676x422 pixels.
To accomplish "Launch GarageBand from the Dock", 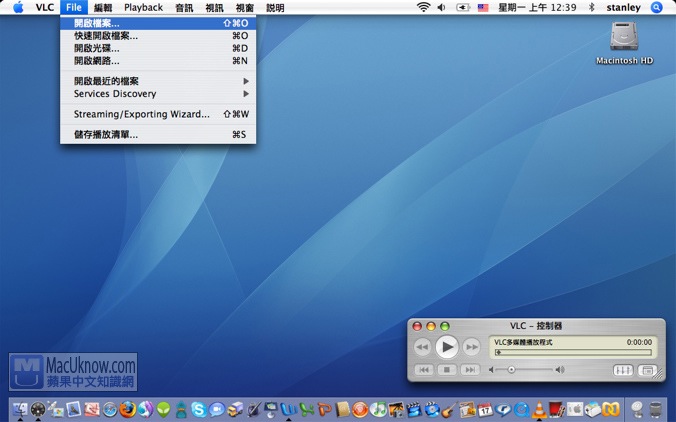I will [449, 409].
